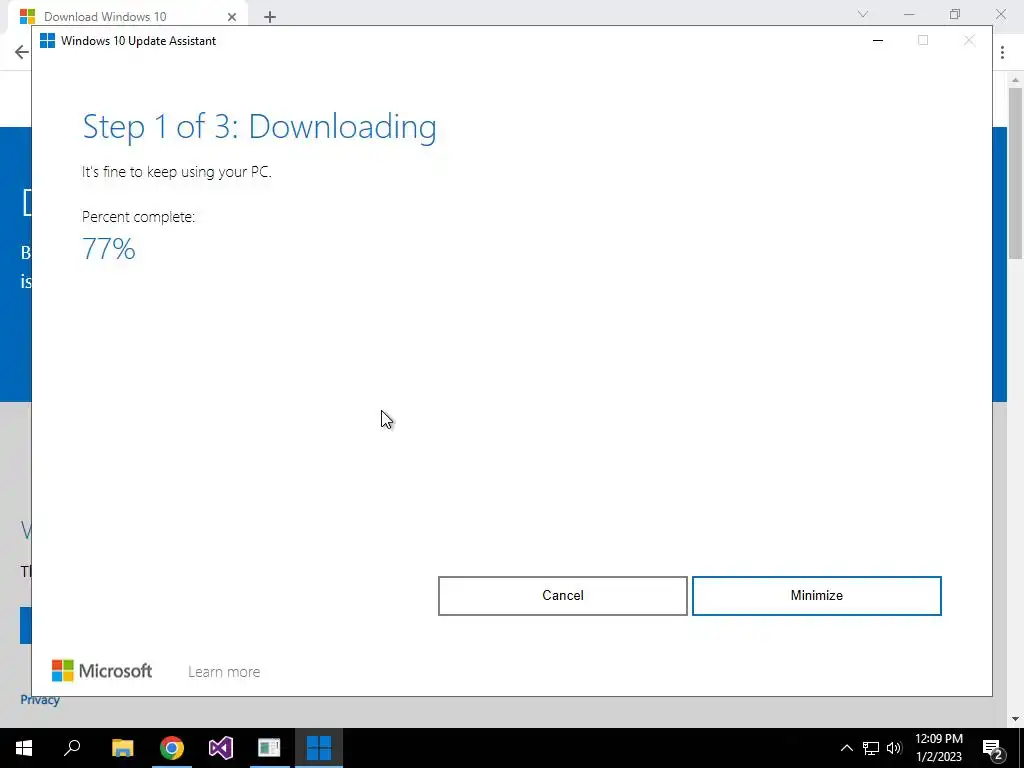The width and height of the screenshot is (1024, 768).
Task: Minimize Update Assistant window via title bar dash
Action: [878, 40]
